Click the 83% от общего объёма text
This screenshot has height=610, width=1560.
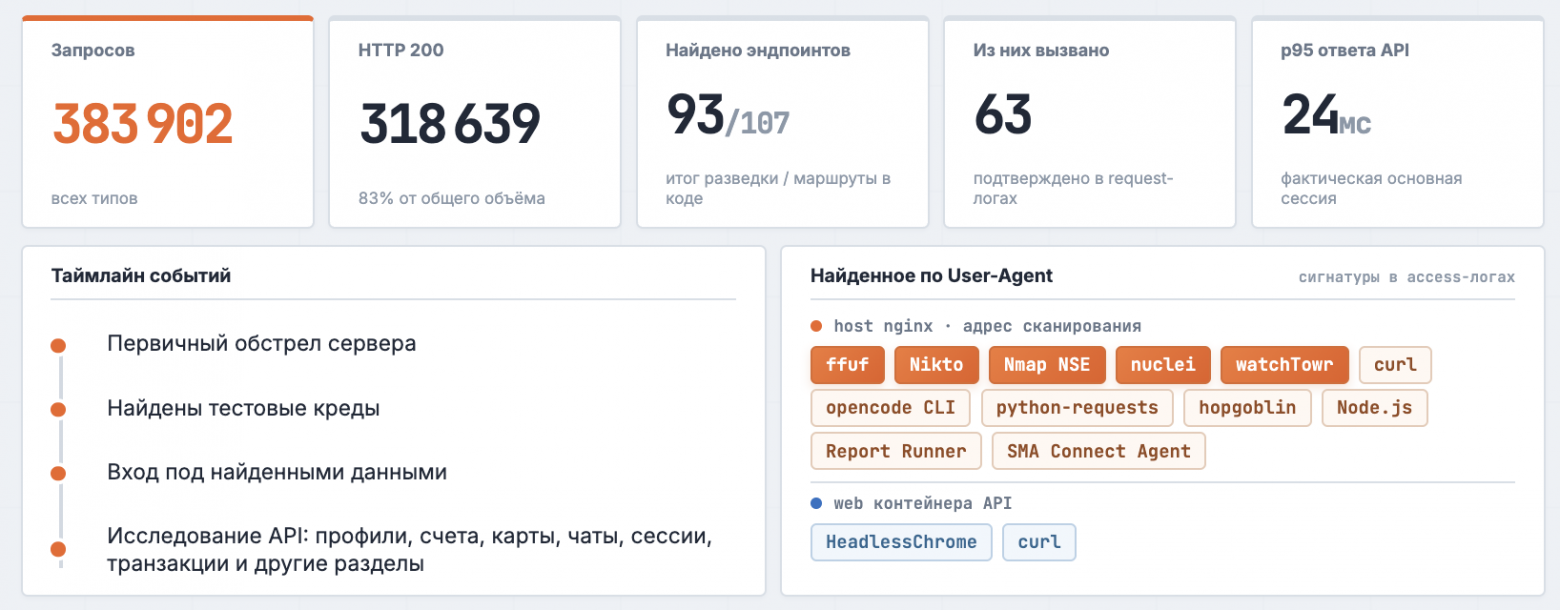tap(452, 198)
